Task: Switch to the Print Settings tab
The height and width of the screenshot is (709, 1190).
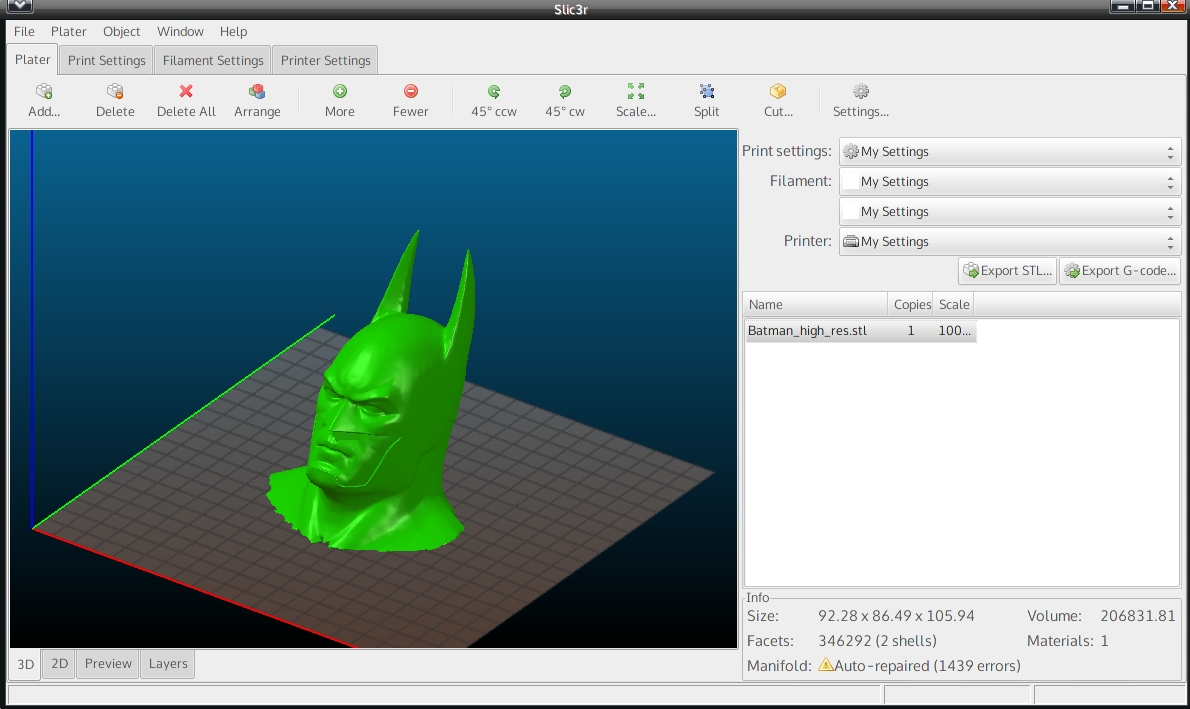Action: pyautogui.click(x=106, y=60)
